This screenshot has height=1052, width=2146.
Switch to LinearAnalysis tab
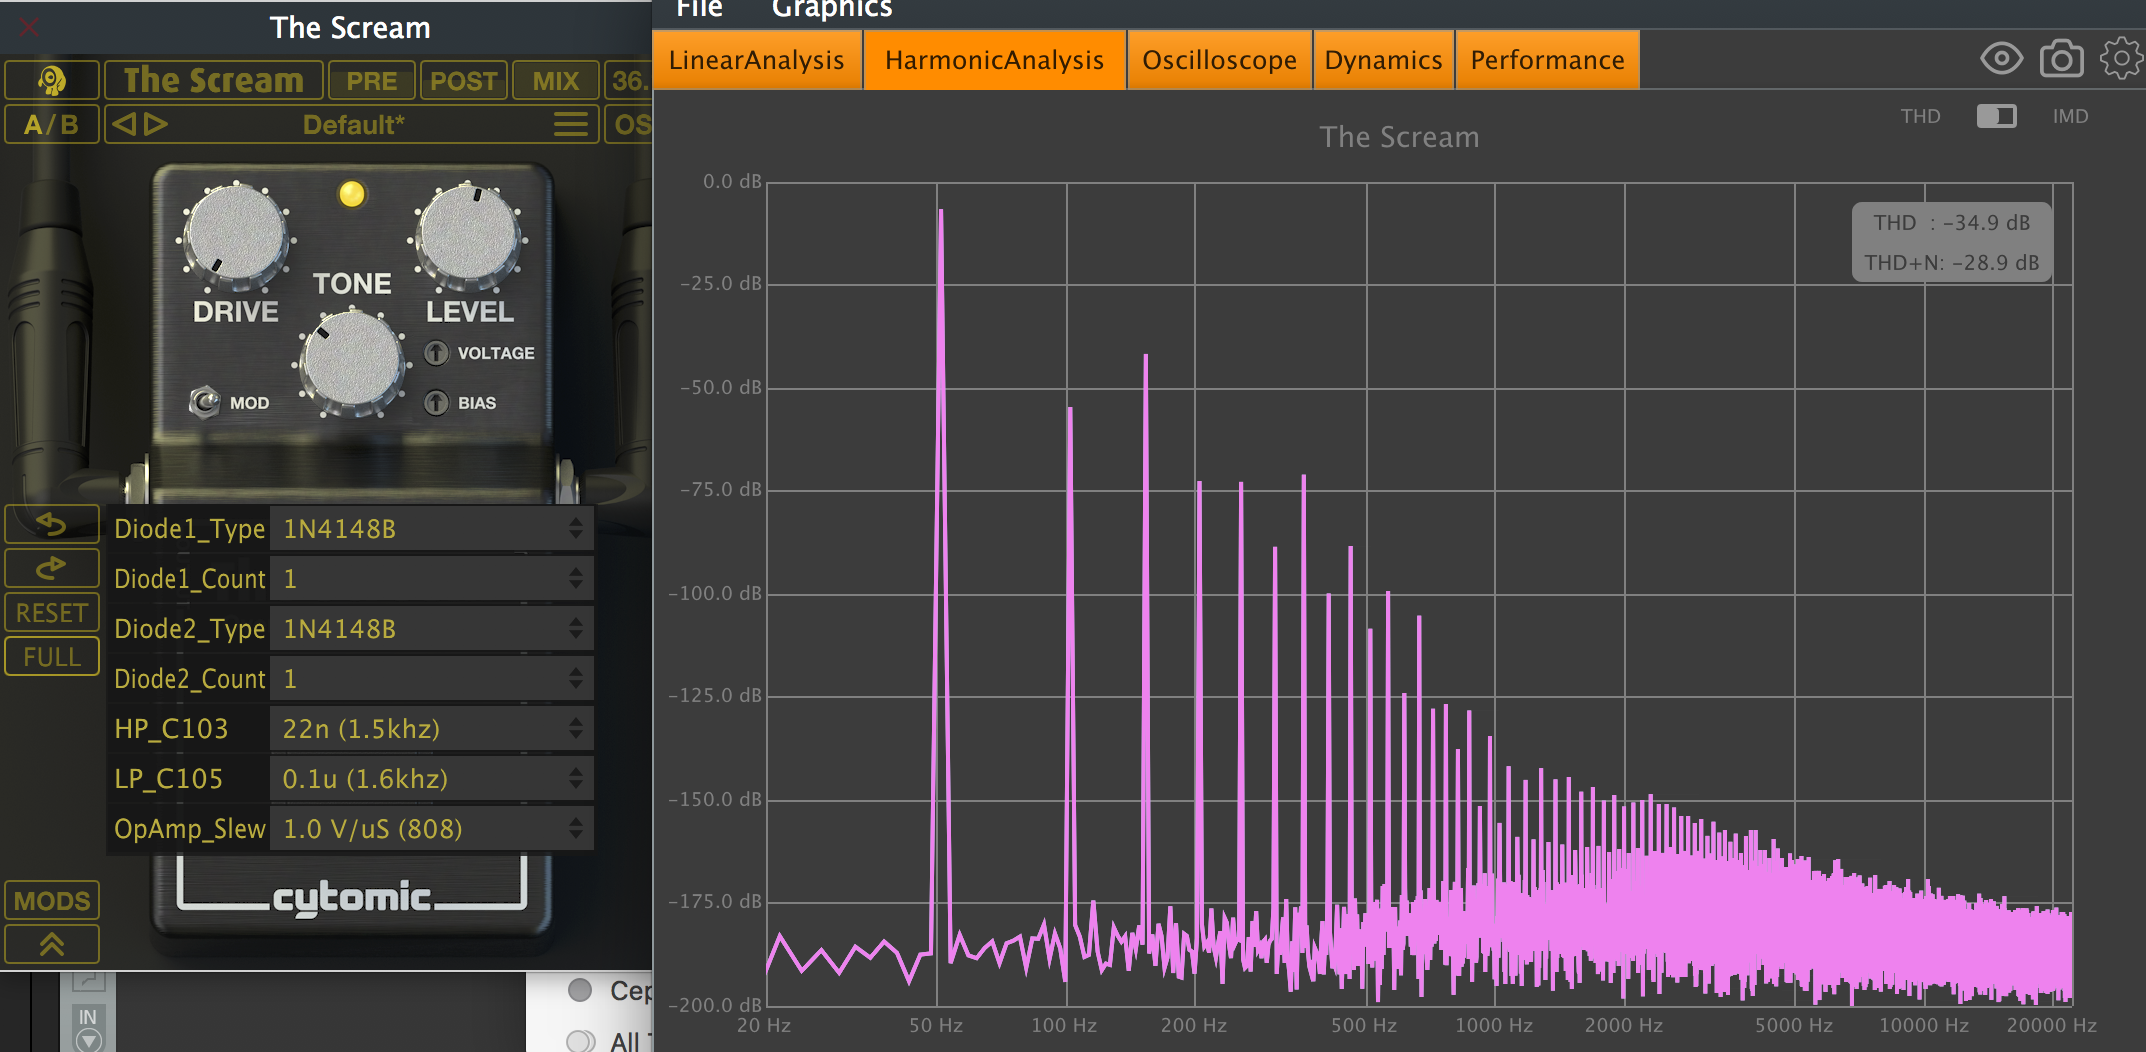[x=757, y=60]
